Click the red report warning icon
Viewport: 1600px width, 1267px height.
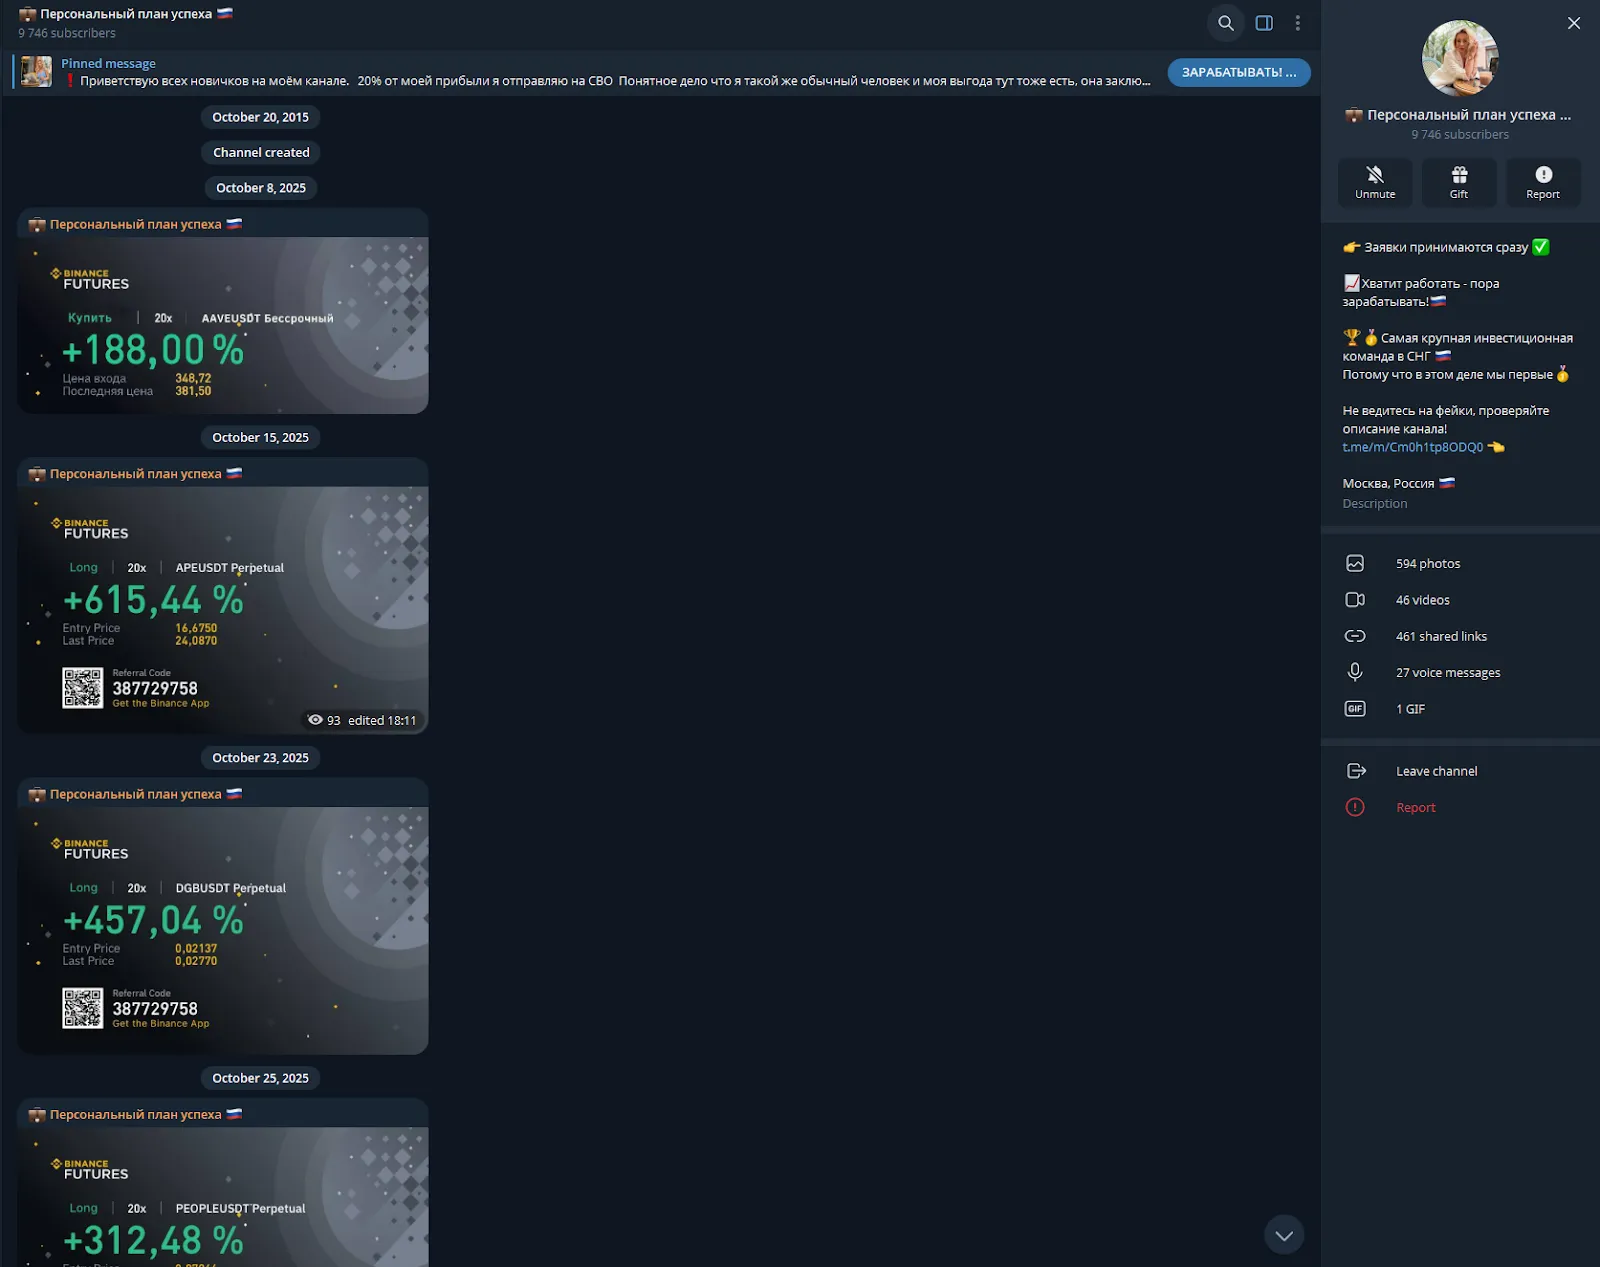(x=1355, y=807)
